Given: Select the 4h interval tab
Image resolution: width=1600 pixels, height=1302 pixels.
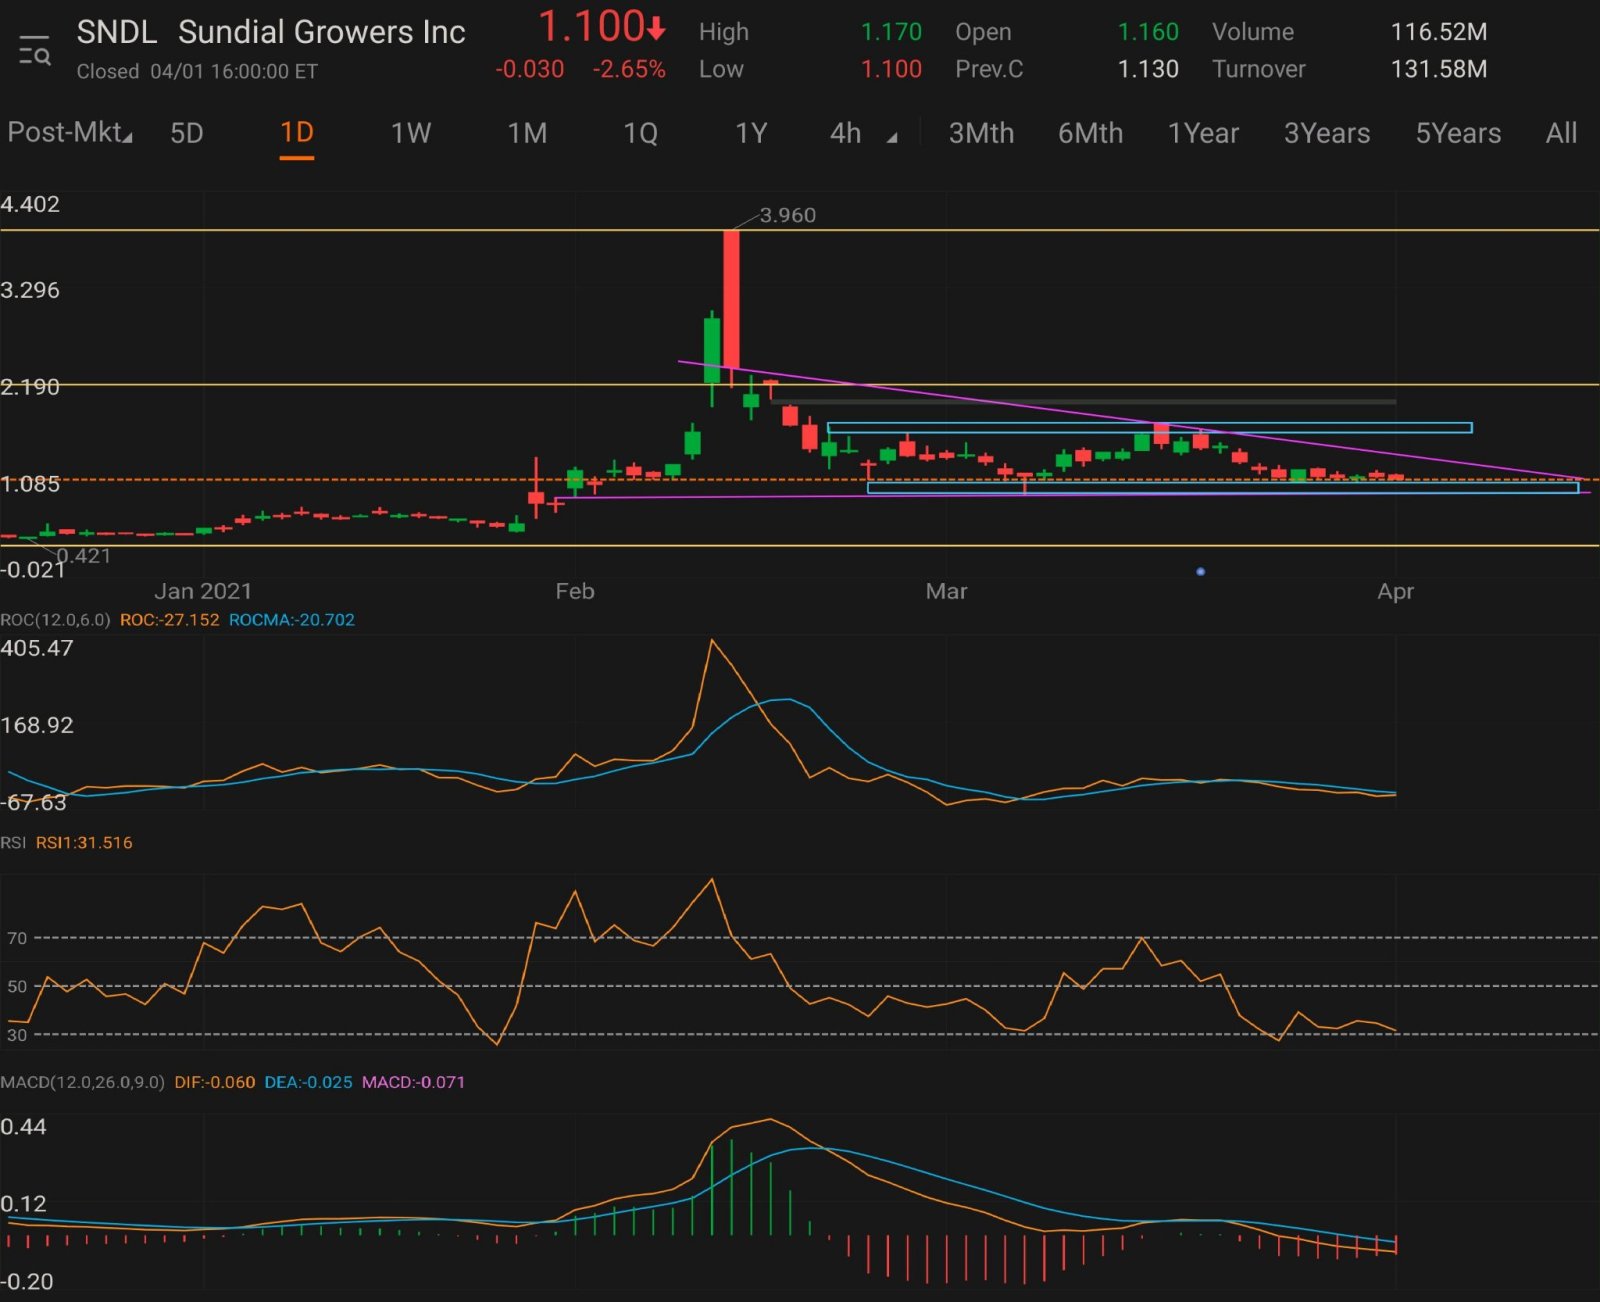Looking at the screenshot, I should [x=846, y=133].
